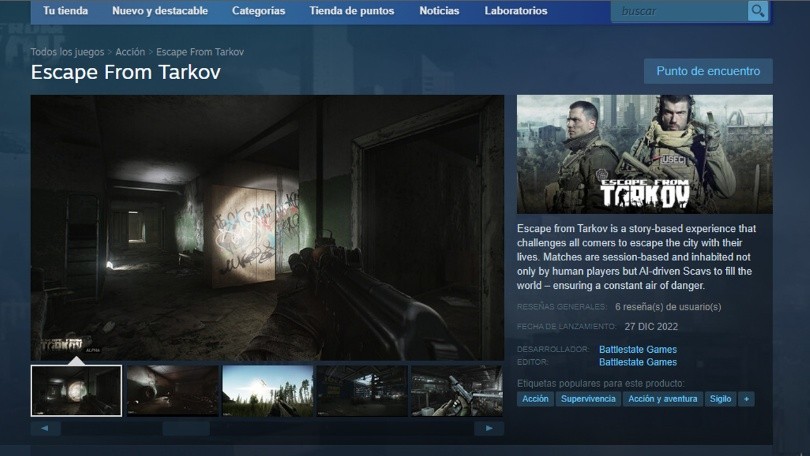
Task: Select the Acción tag
Action: tap(535, 399)
